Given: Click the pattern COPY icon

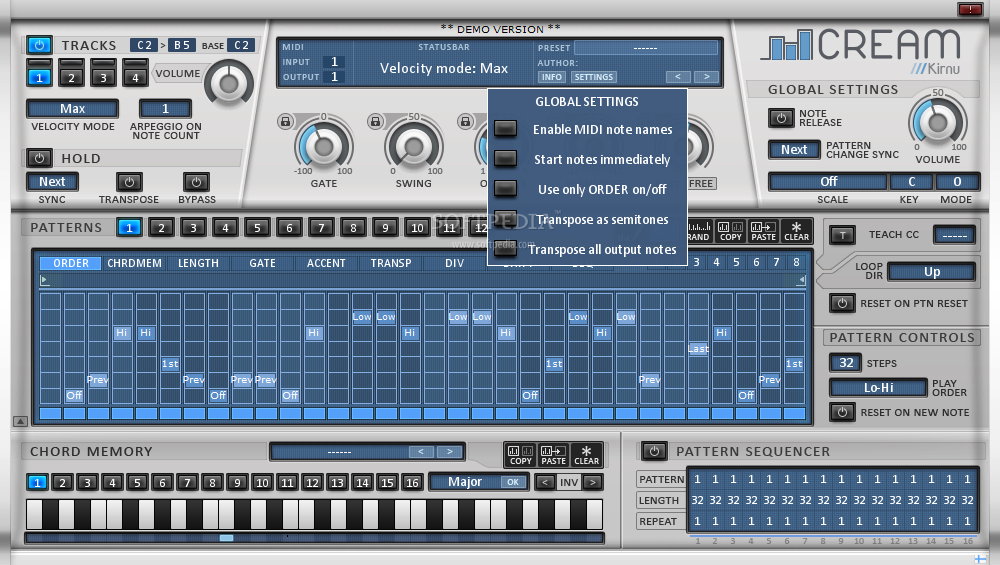Looking at the screenshot, I should click(730, 231).
